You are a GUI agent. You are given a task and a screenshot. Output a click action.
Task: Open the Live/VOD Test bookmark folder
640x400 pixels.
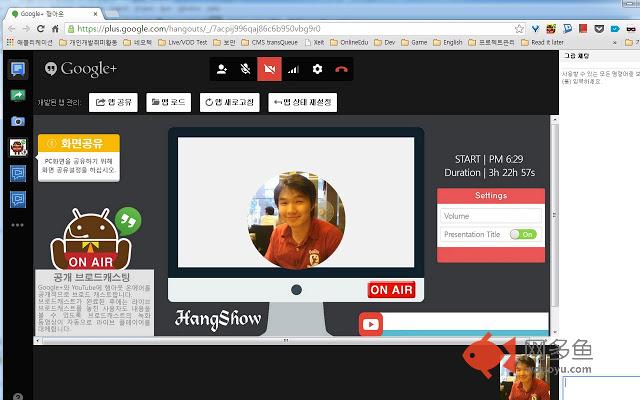183,42
